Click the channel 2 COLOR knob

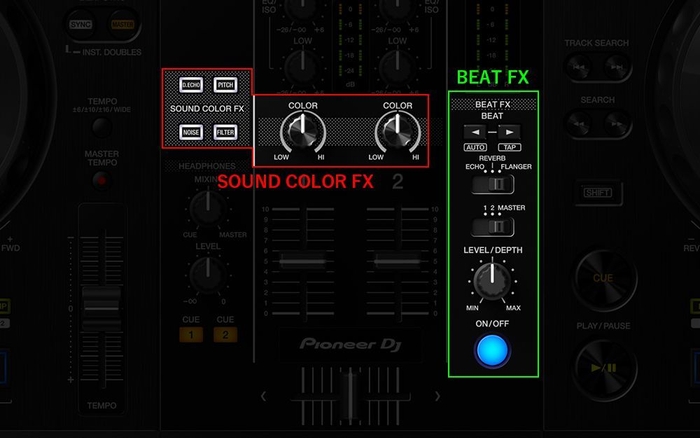(x=397, y=131)
